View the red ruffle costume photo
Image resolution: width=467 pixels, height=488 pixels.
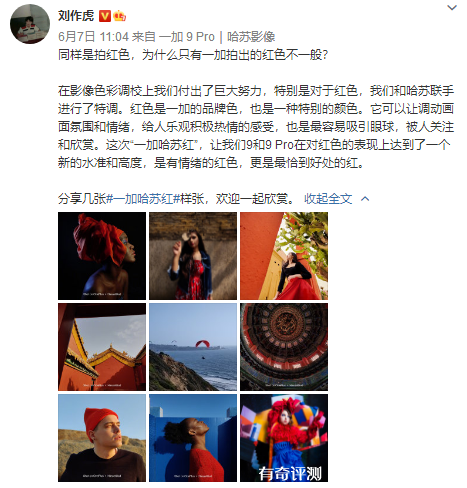(x=284, y=438)
